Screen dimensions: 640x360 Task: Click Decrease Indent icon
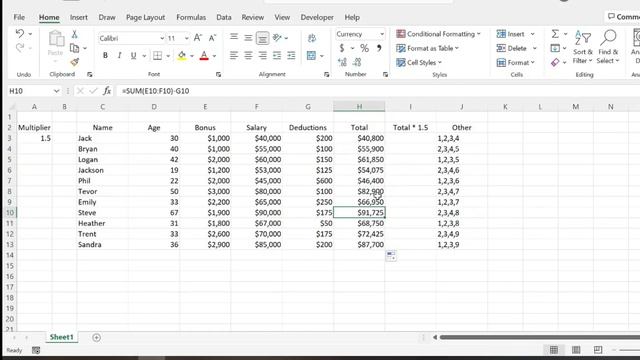(x=277, y=56)
